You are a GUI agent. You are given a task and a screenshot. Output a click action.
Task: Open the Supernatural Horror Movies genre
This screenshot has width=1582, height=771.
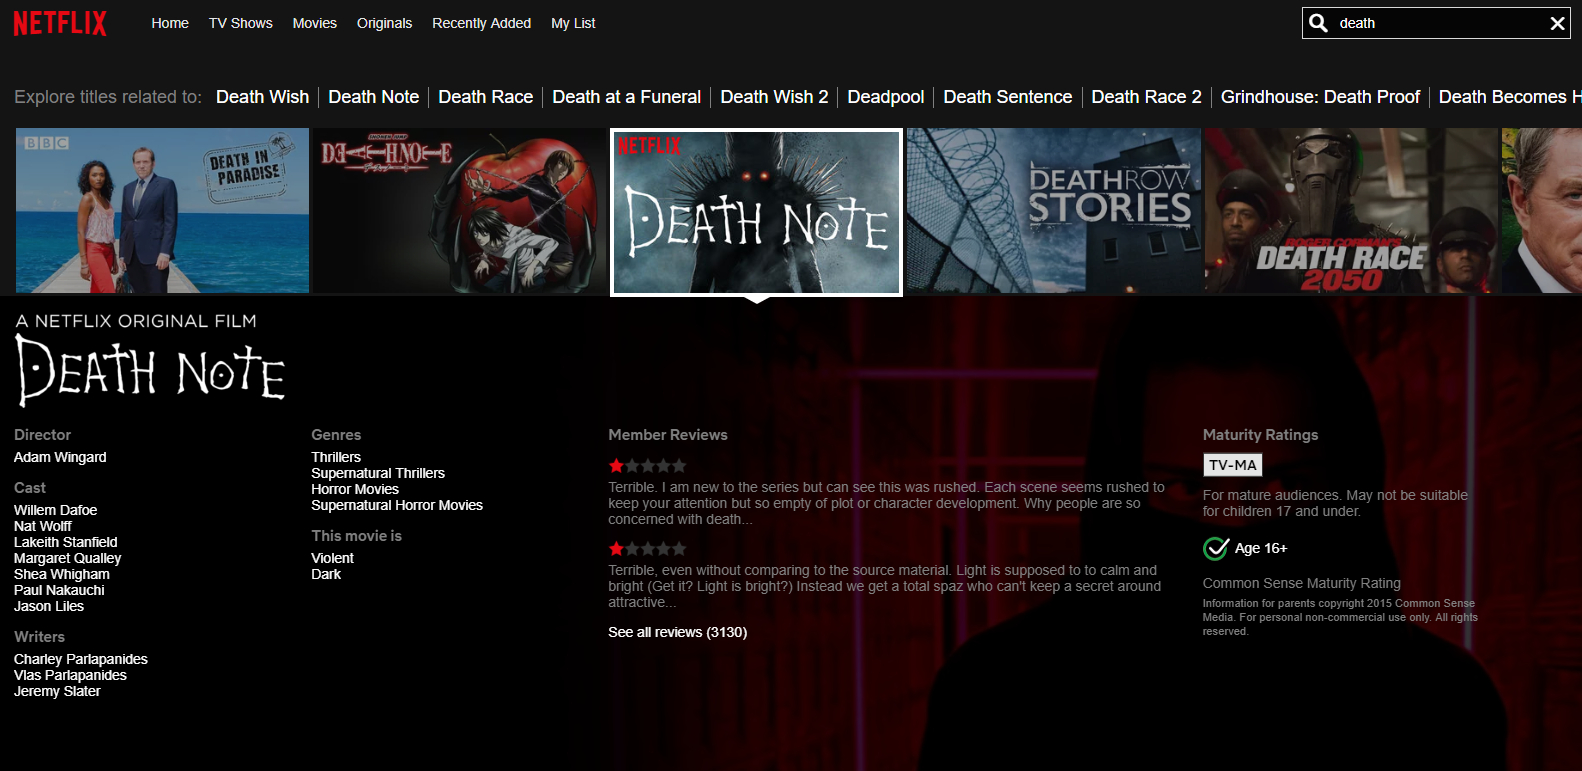pos(397,505)
